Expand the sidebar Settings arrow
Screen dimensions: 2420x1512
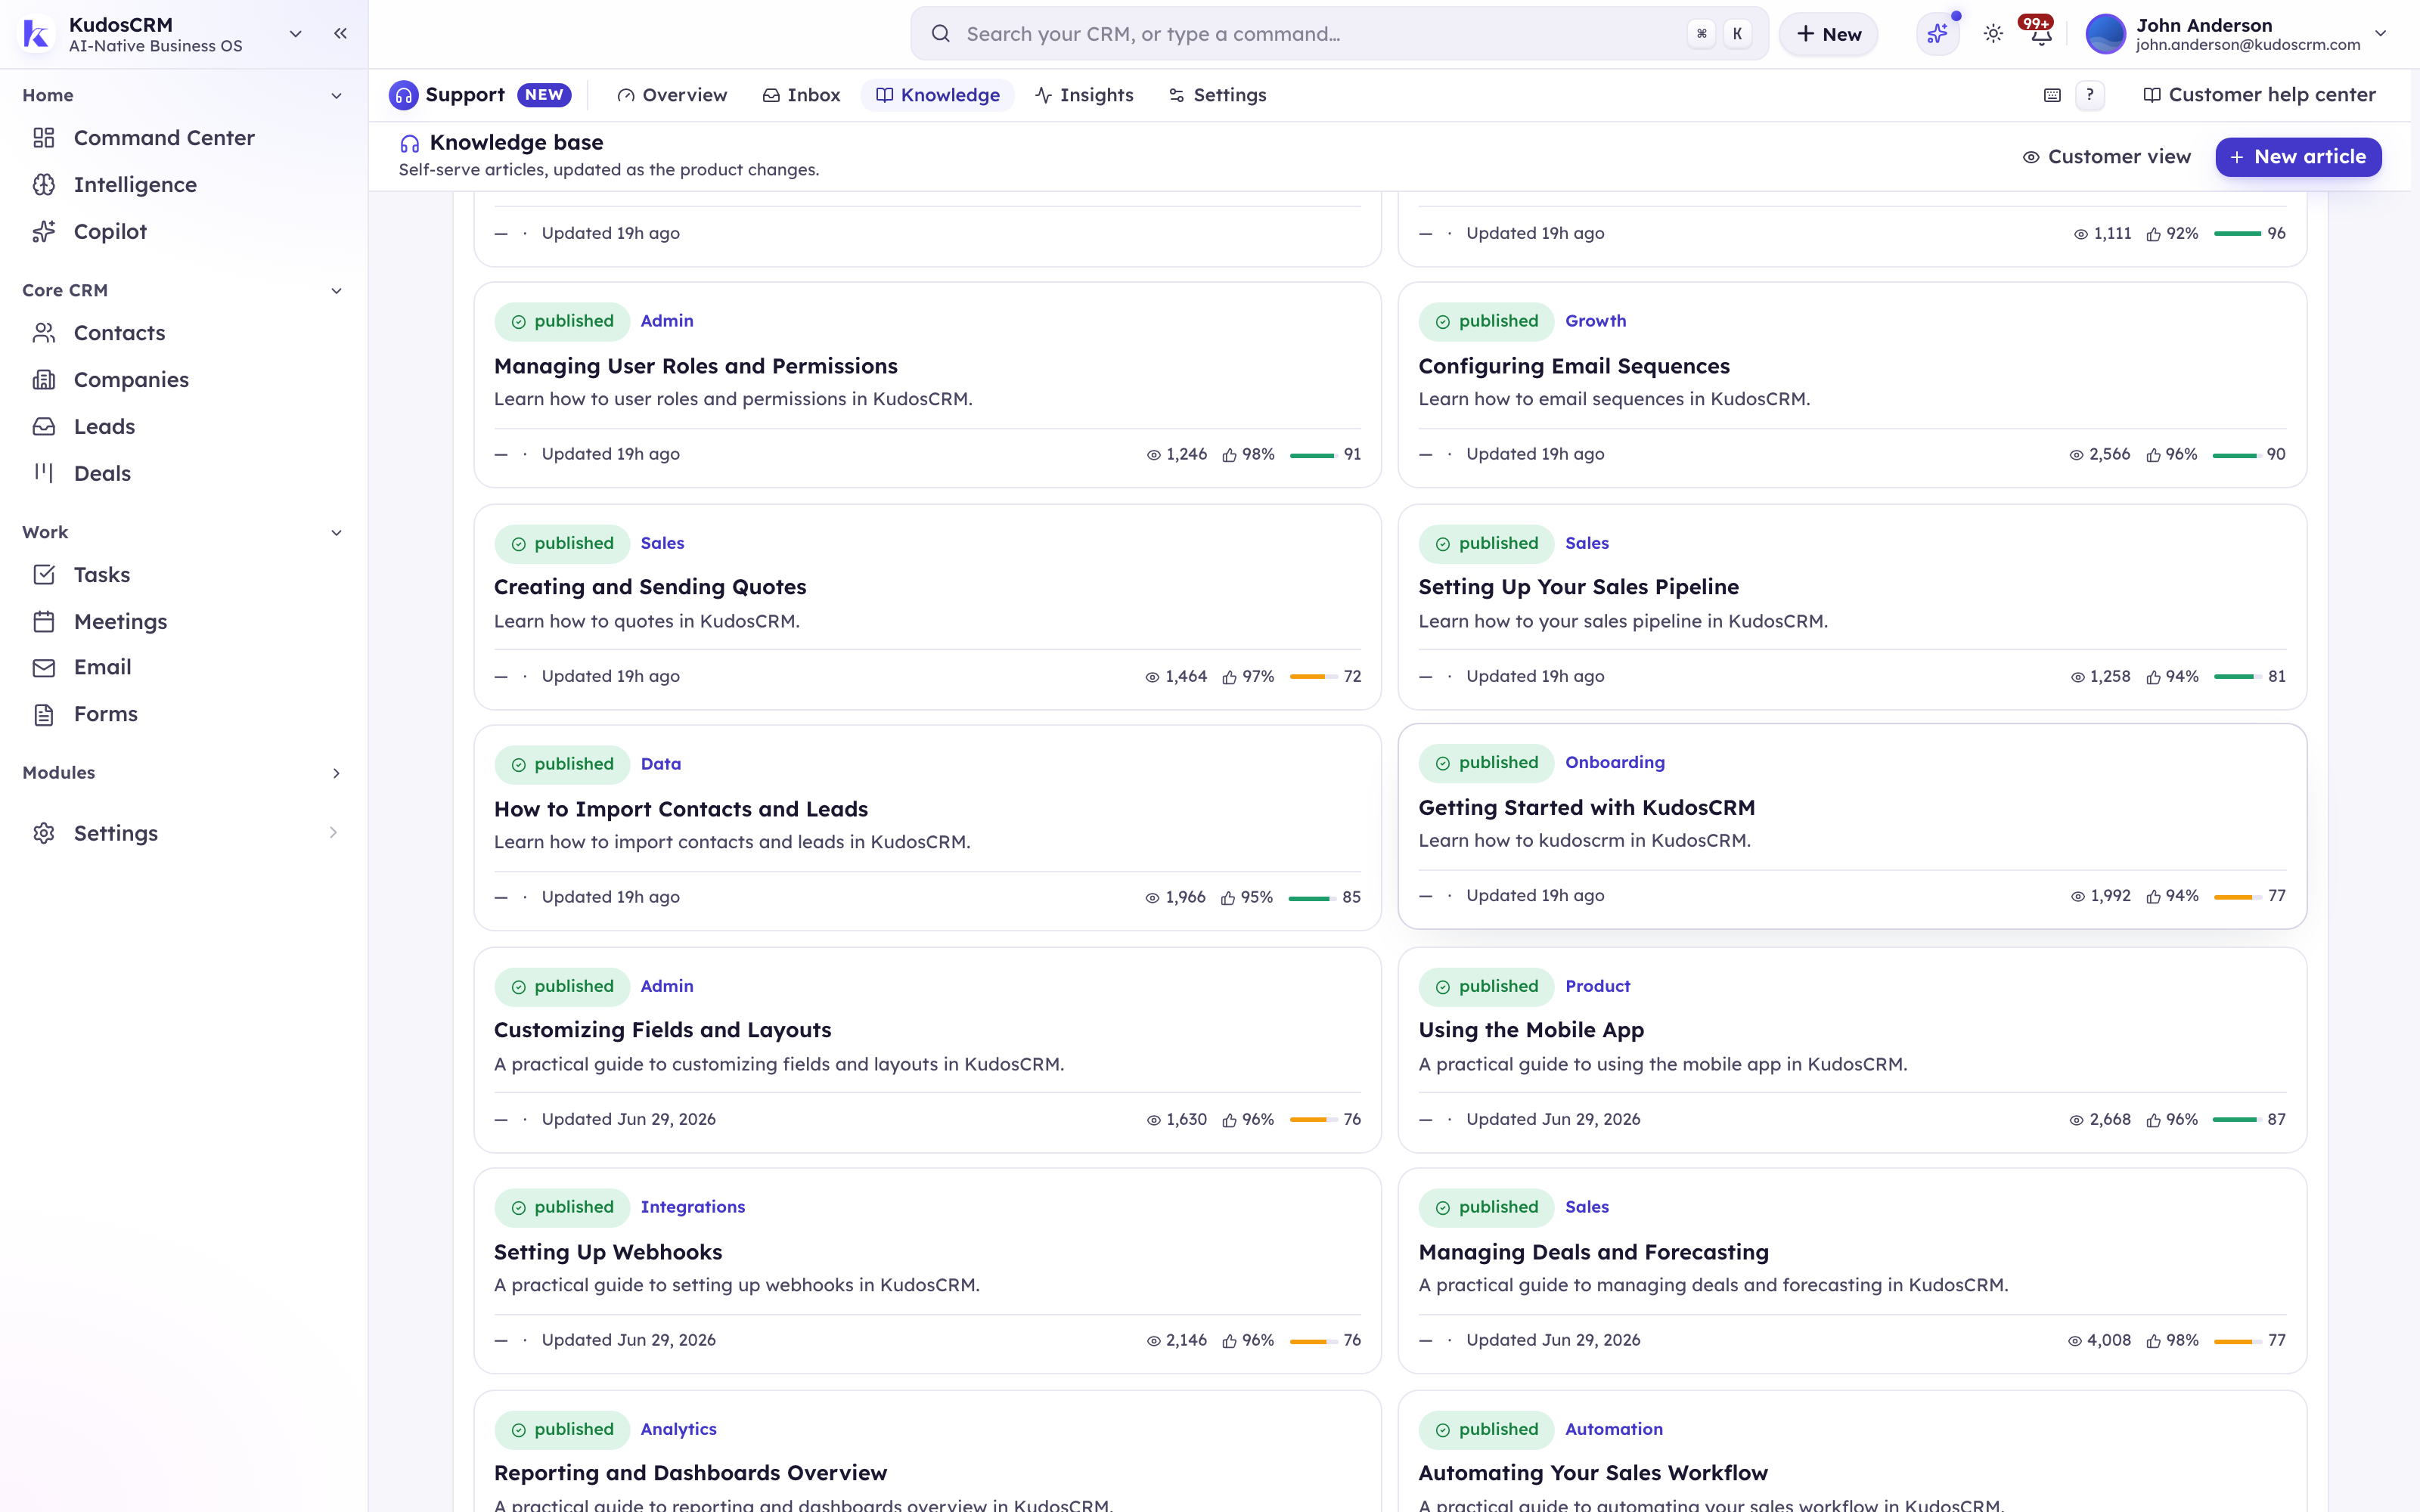click(333, 833)
